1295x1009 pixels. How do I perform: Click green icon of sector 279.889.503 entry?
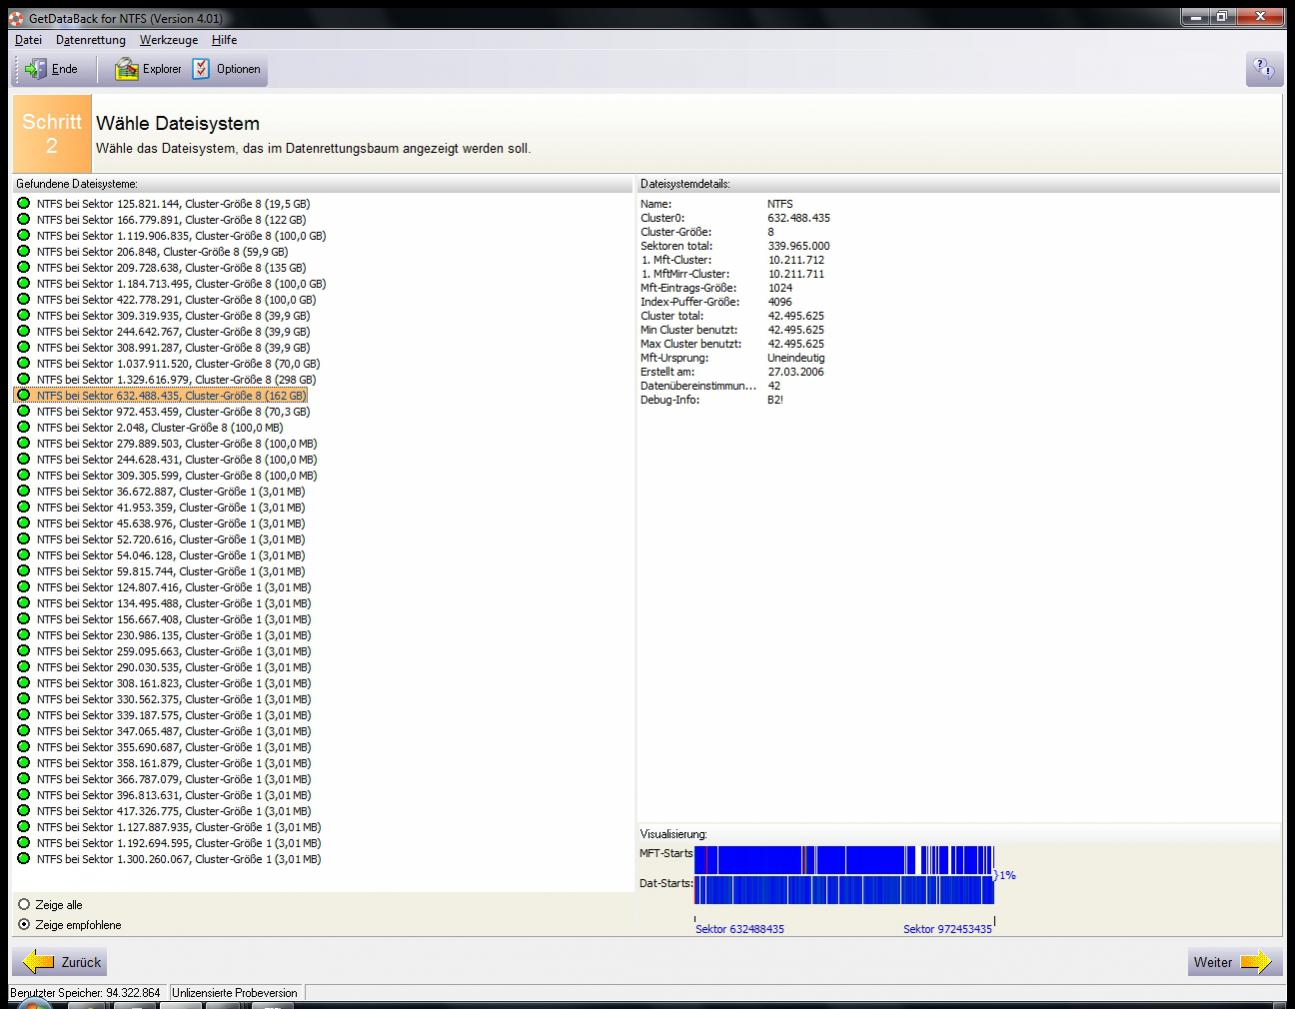coord(24,444)
